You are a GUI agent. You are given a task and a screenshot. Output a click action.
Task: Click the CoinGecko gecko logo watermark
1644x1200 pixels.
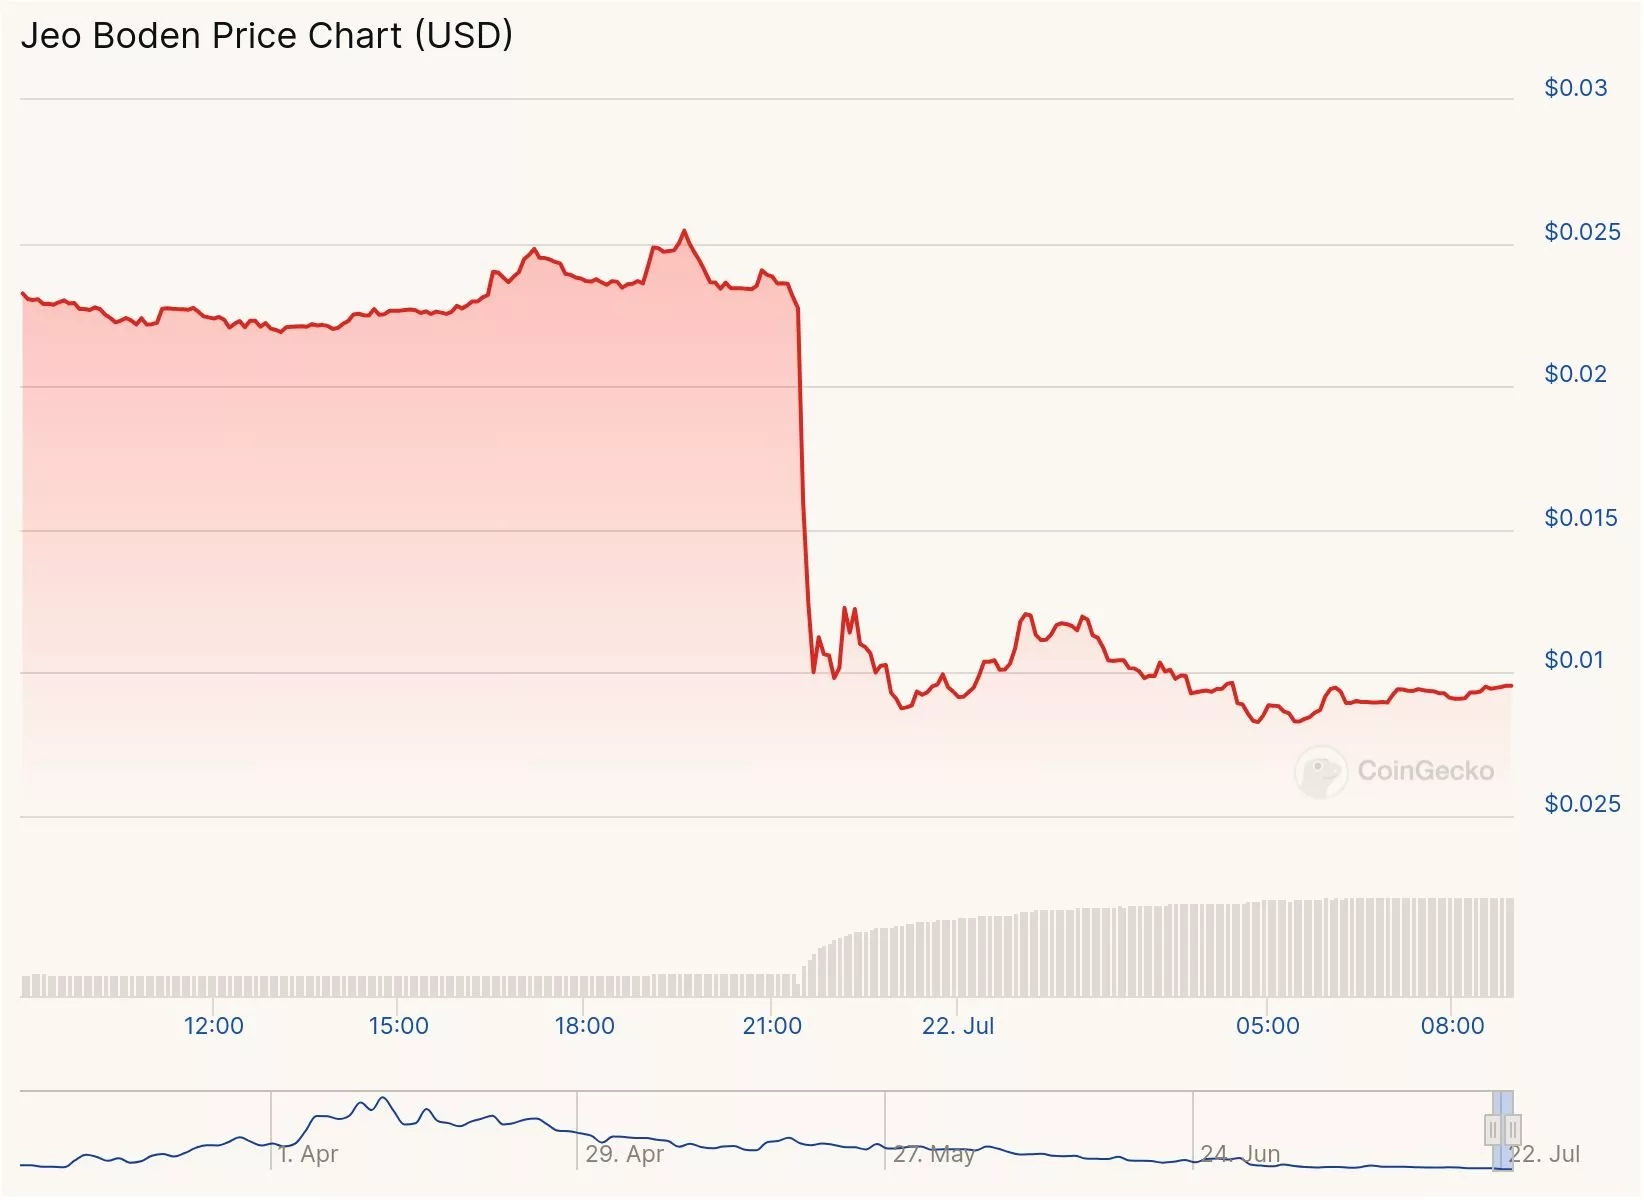tap(1320, 771)
